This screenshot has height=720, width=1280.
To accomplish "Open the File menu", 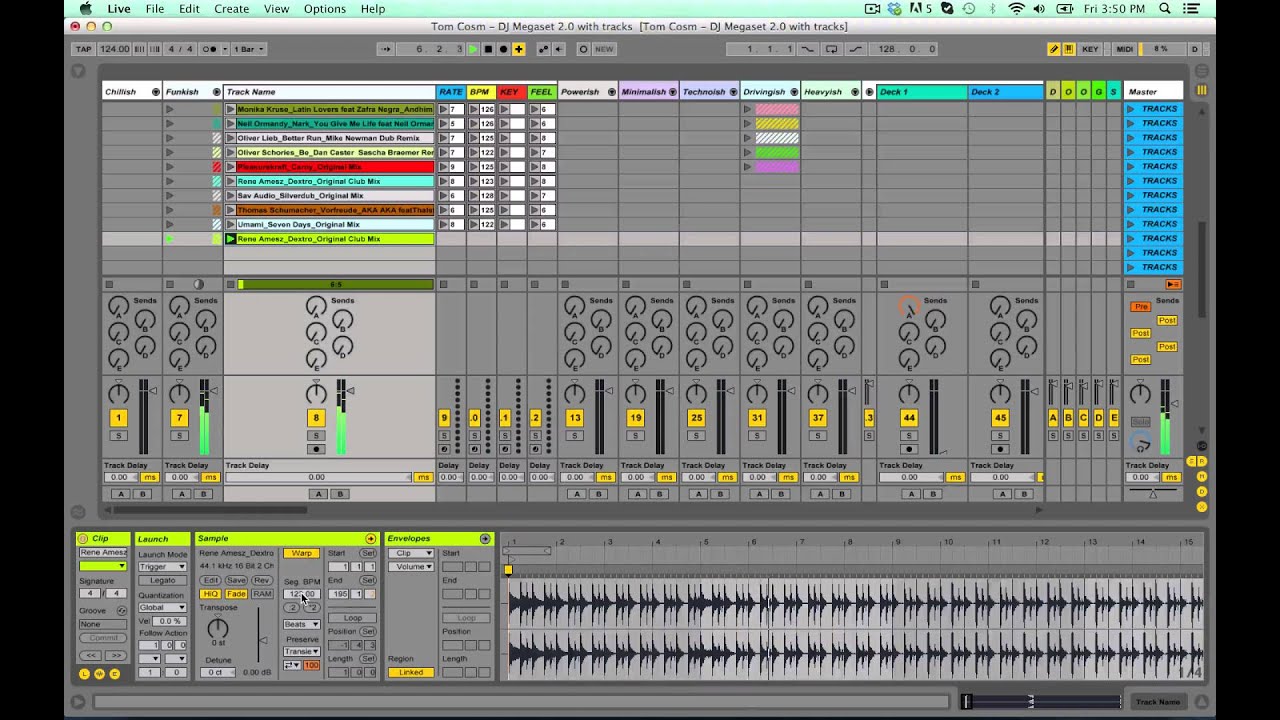I will (x=155, y=9).
